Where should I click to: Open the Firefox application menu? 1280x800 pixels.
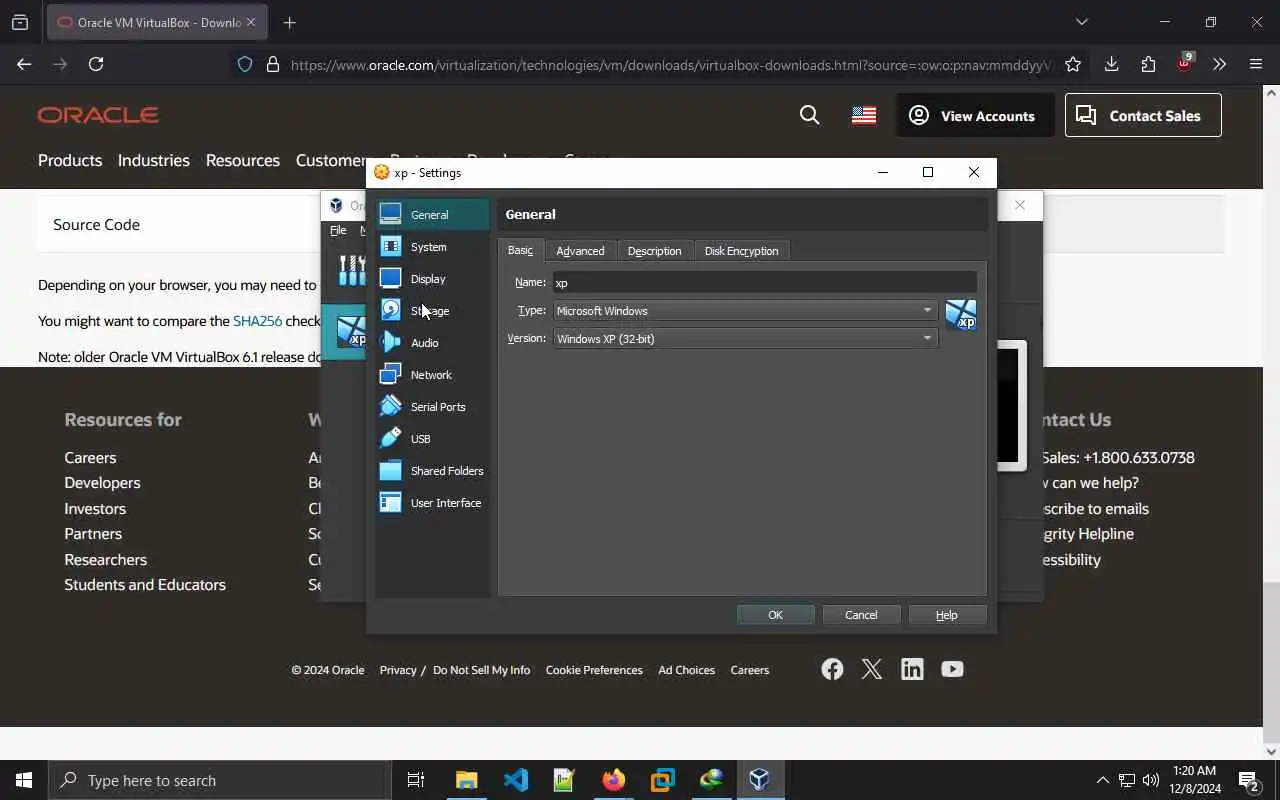tap(1256, 64)
